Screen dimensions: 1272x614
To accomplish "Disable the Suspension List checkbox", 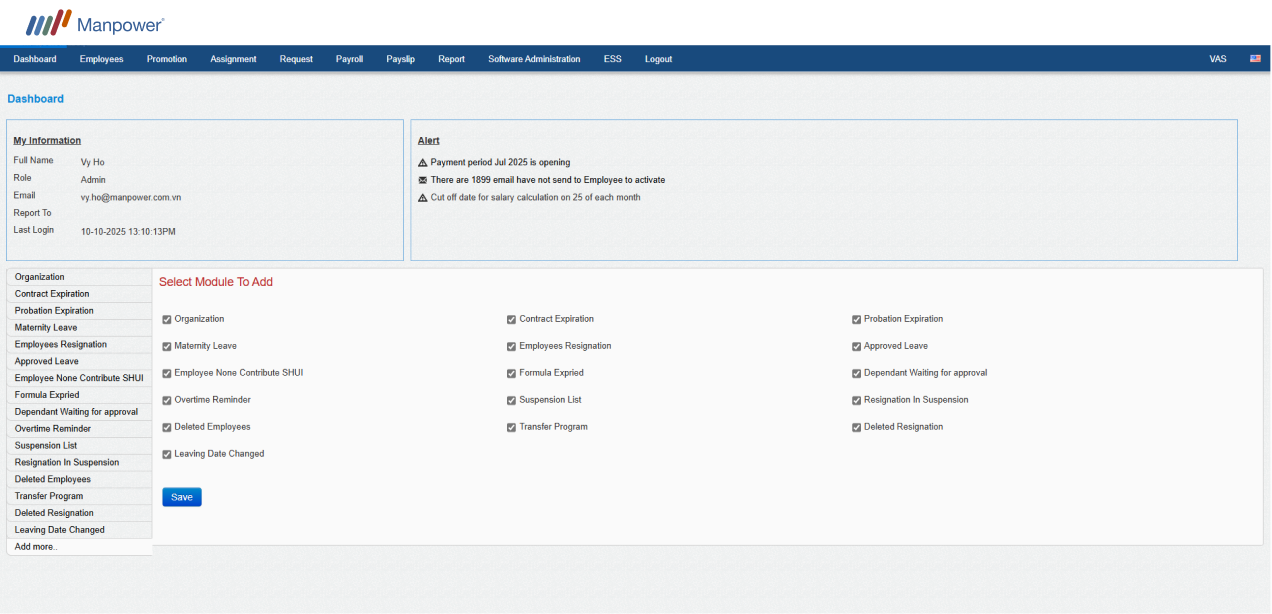I will tap(512, 401).
